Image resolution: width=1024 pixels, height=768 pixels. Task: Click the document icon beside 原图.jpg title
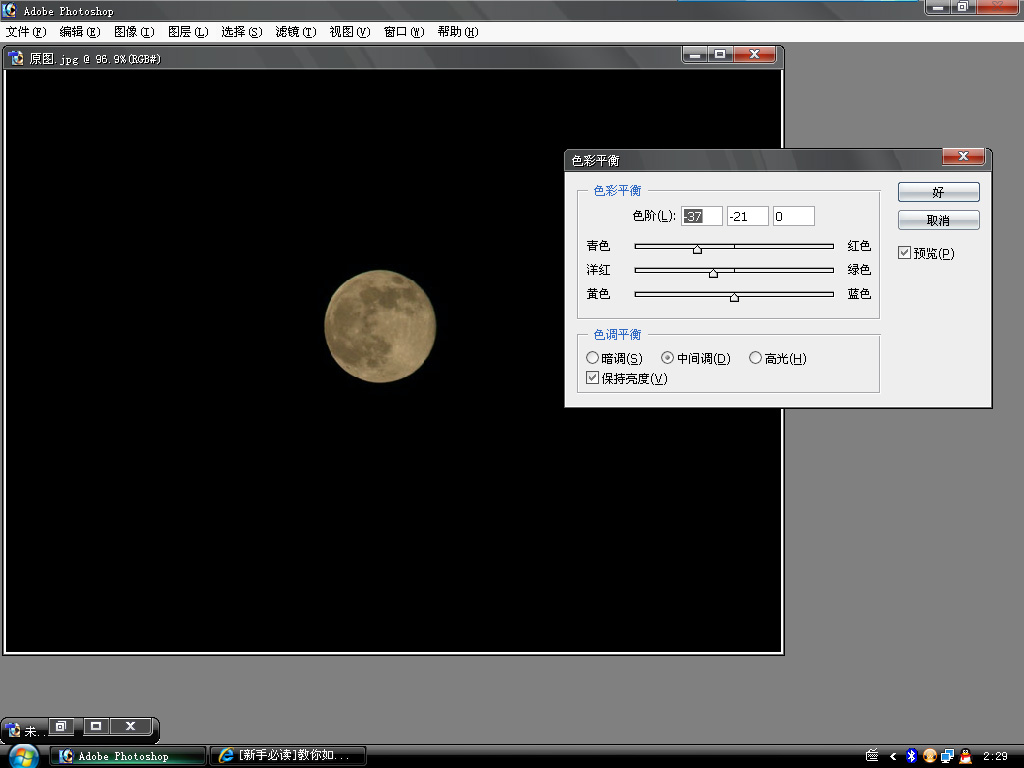pyautogui.click(x=16, y=59)
